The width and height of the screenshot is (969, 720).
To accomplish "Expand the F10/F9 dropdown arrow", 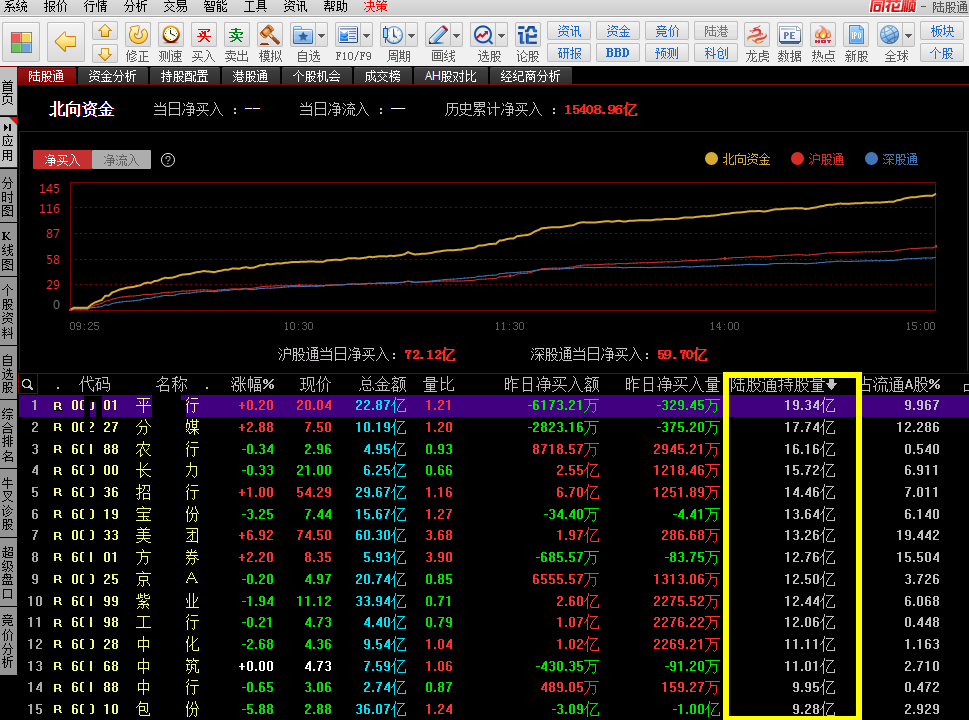I will tap(366, 36).
